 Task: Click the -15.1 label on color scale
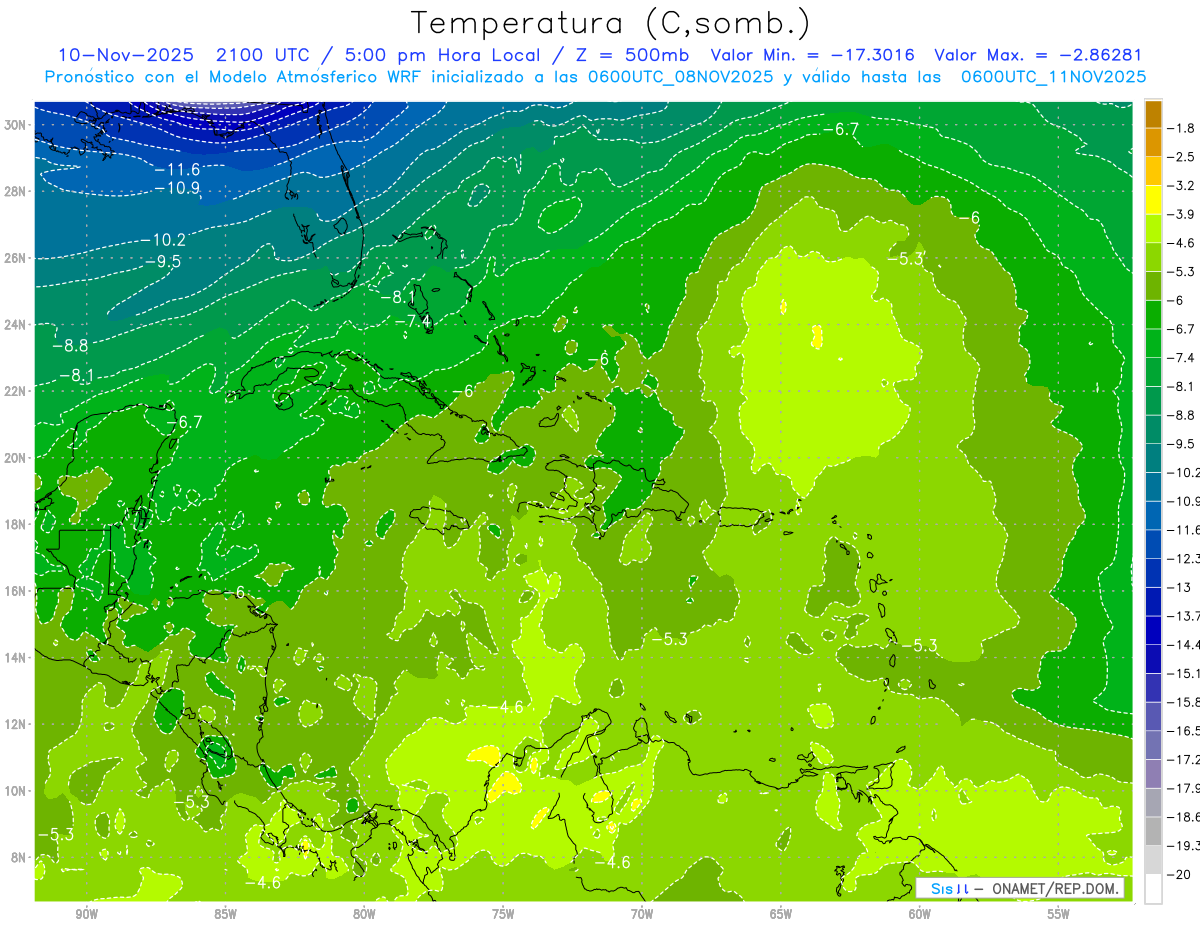pyautogui.click(x=1183, y=673)
